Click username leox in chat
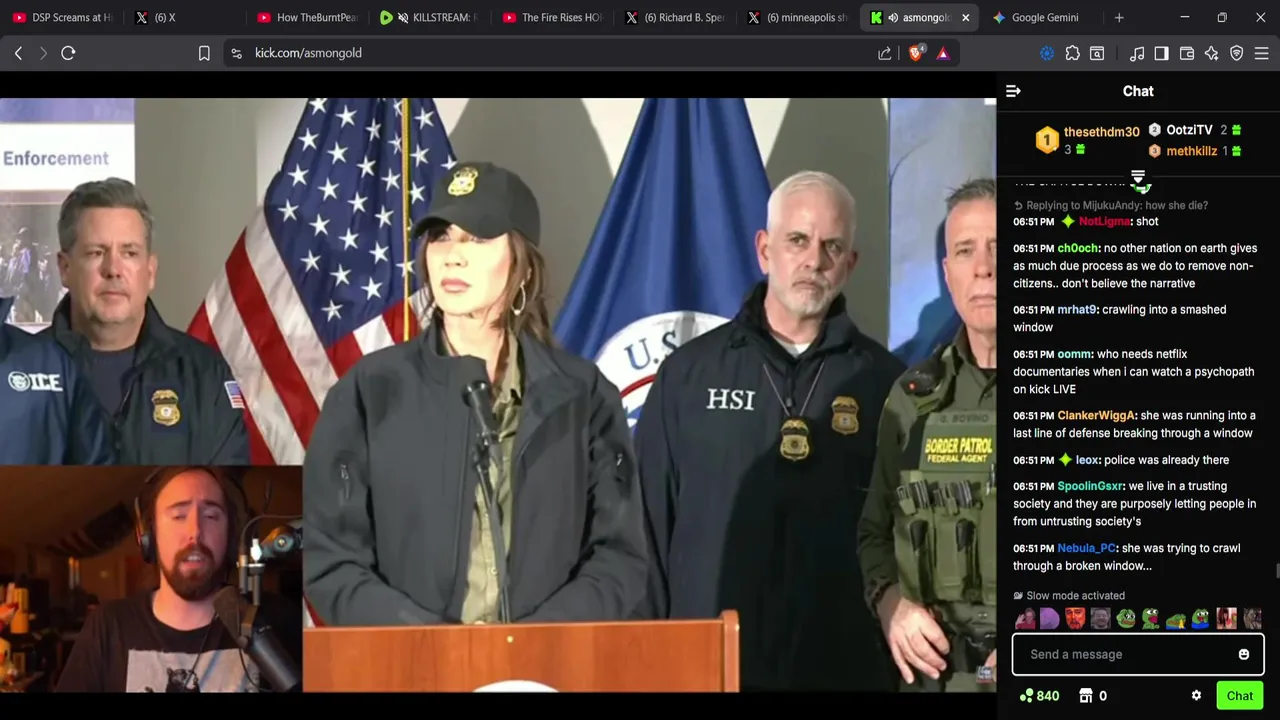Image resolution: width=1280 pixels, height=720 pixels. [1088, 460]
